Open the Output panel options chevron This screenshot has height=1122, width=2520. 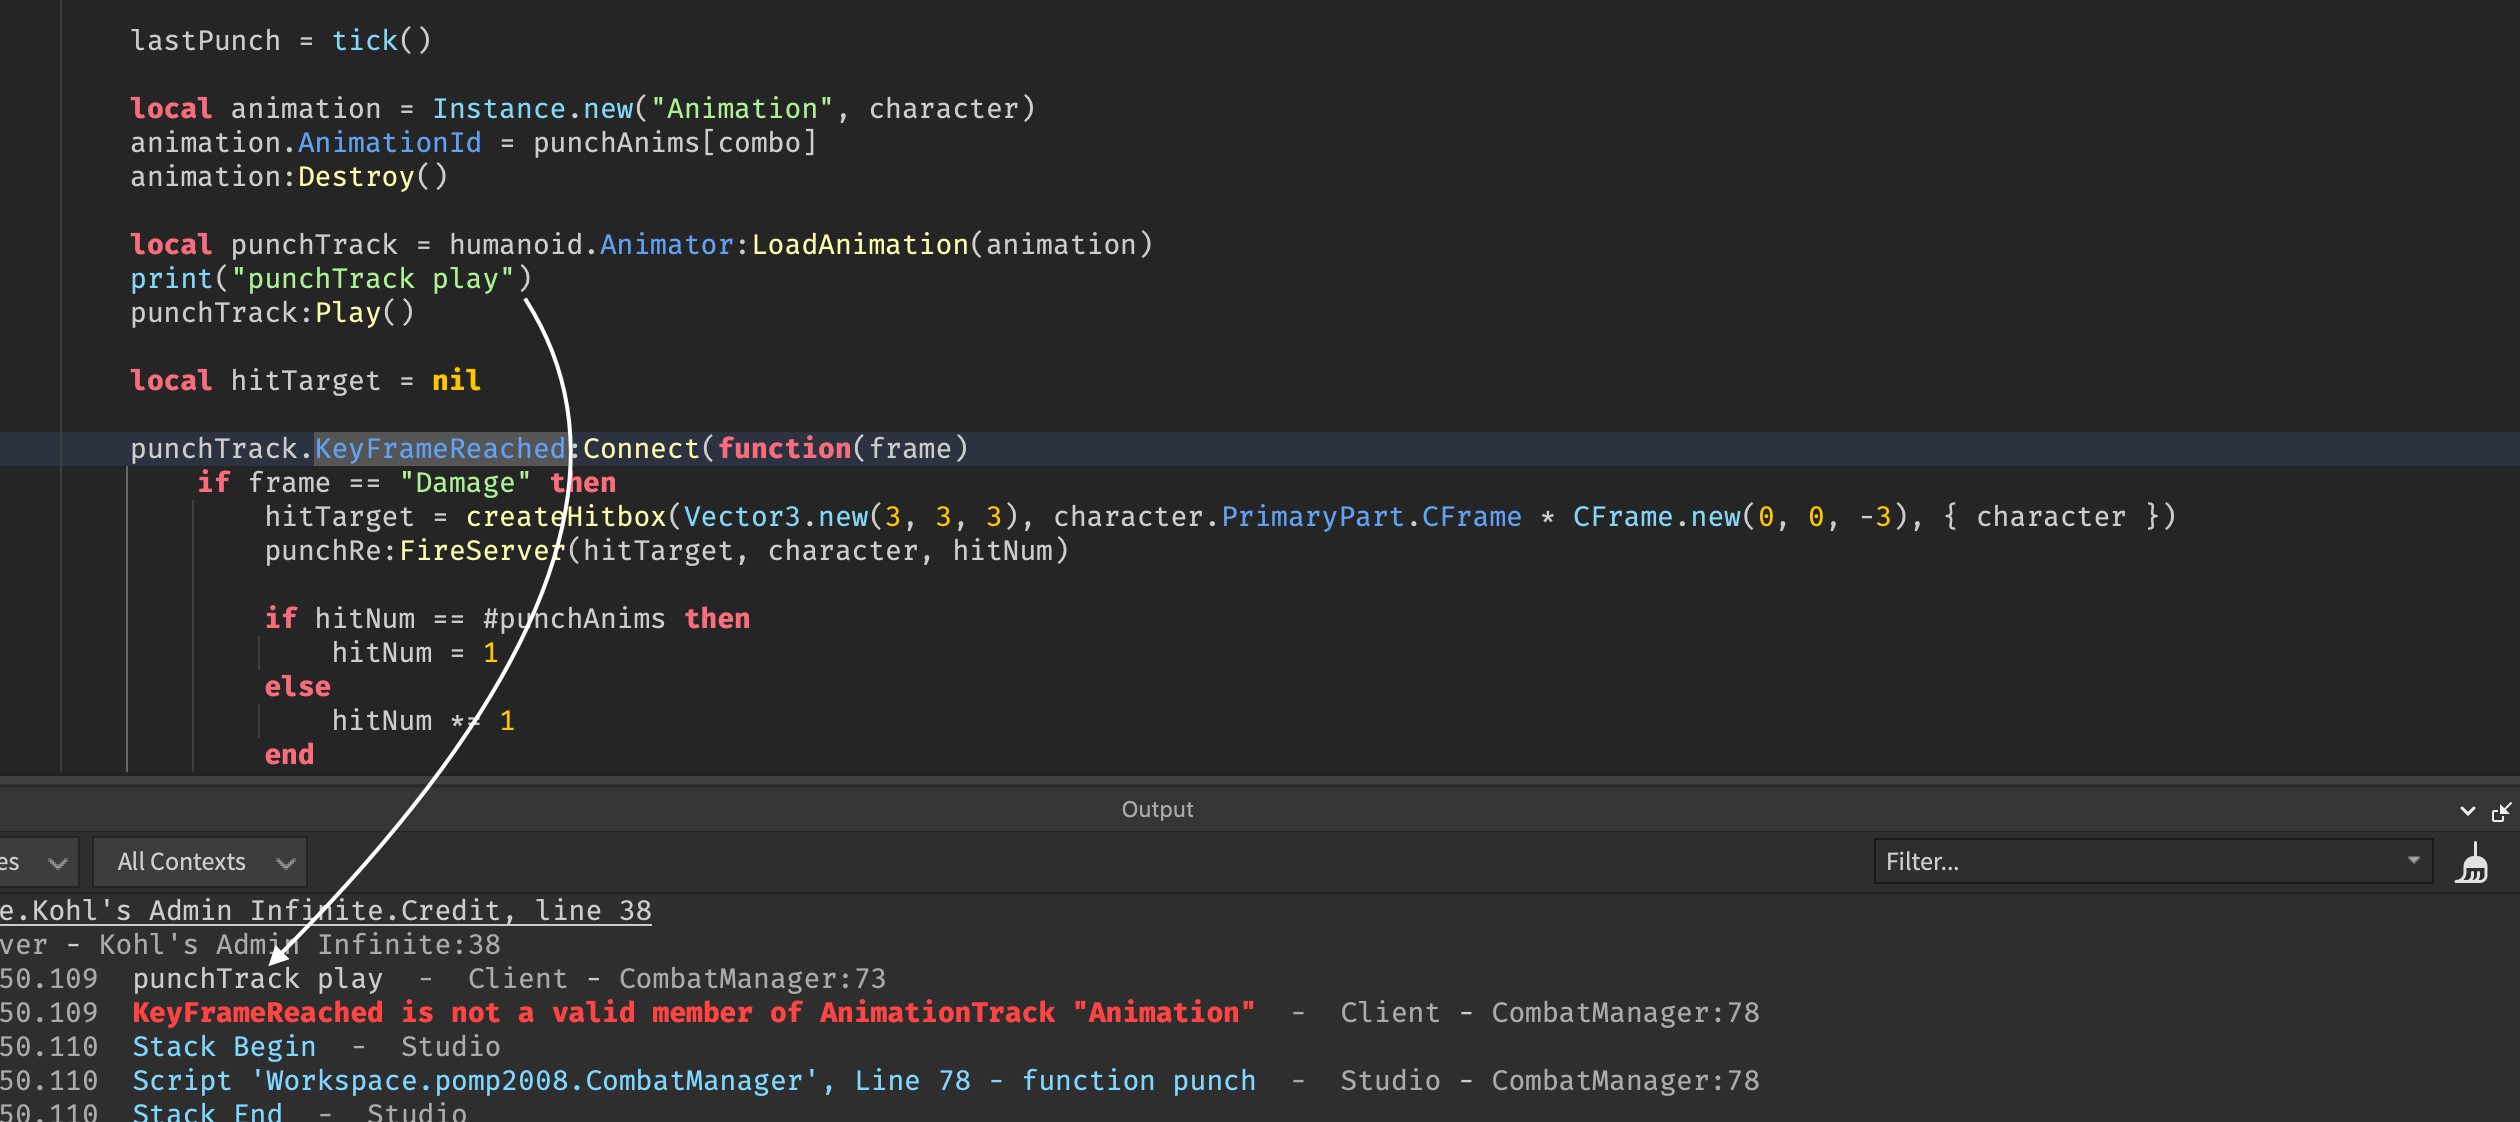[x=2467, y=811]
